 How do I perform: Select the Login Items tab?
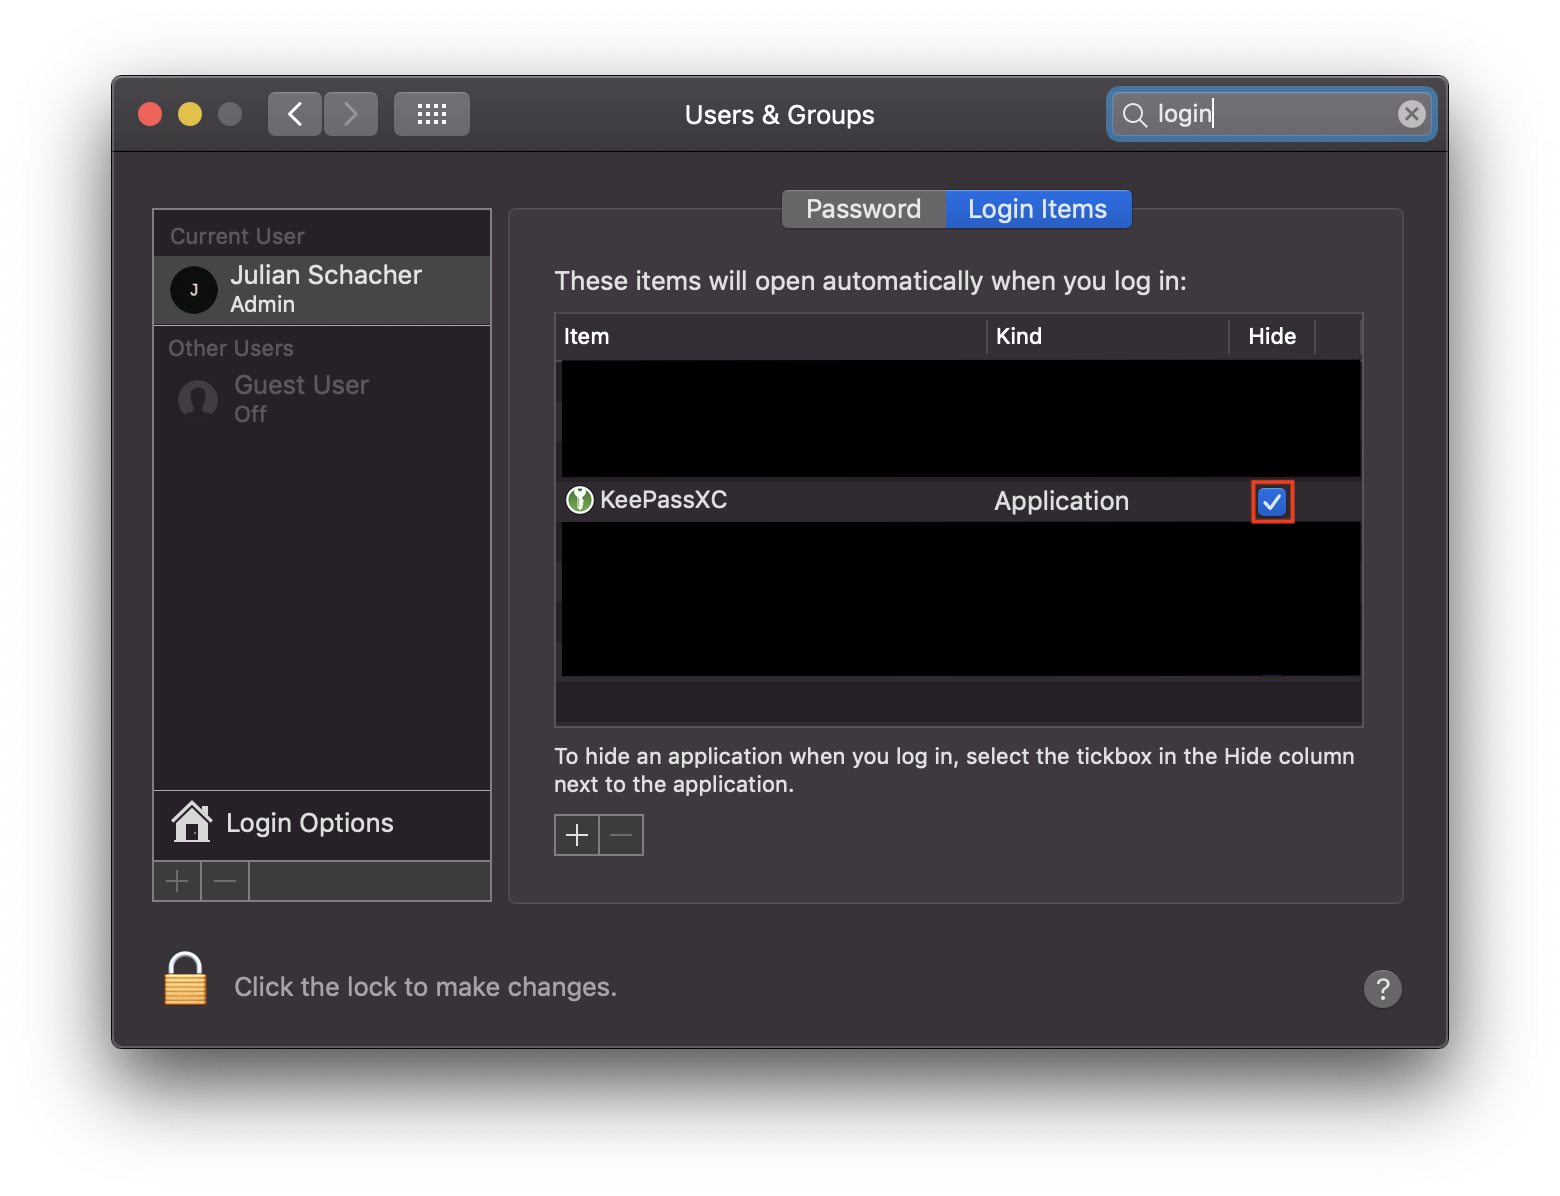[1036, 209]
